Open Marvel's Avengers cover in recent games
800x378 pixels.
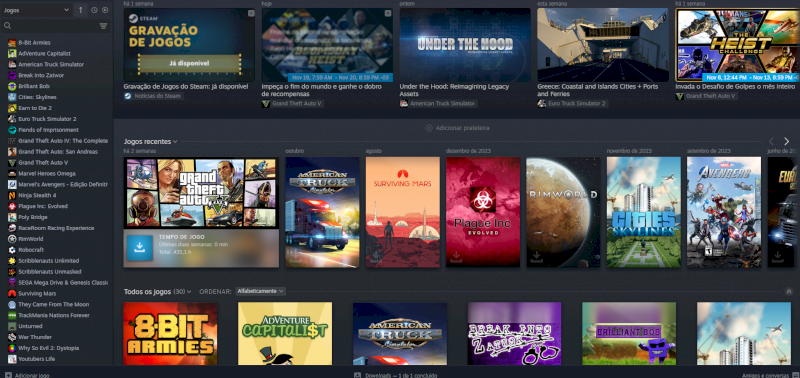pyautogui.click(x=724, y=212)
